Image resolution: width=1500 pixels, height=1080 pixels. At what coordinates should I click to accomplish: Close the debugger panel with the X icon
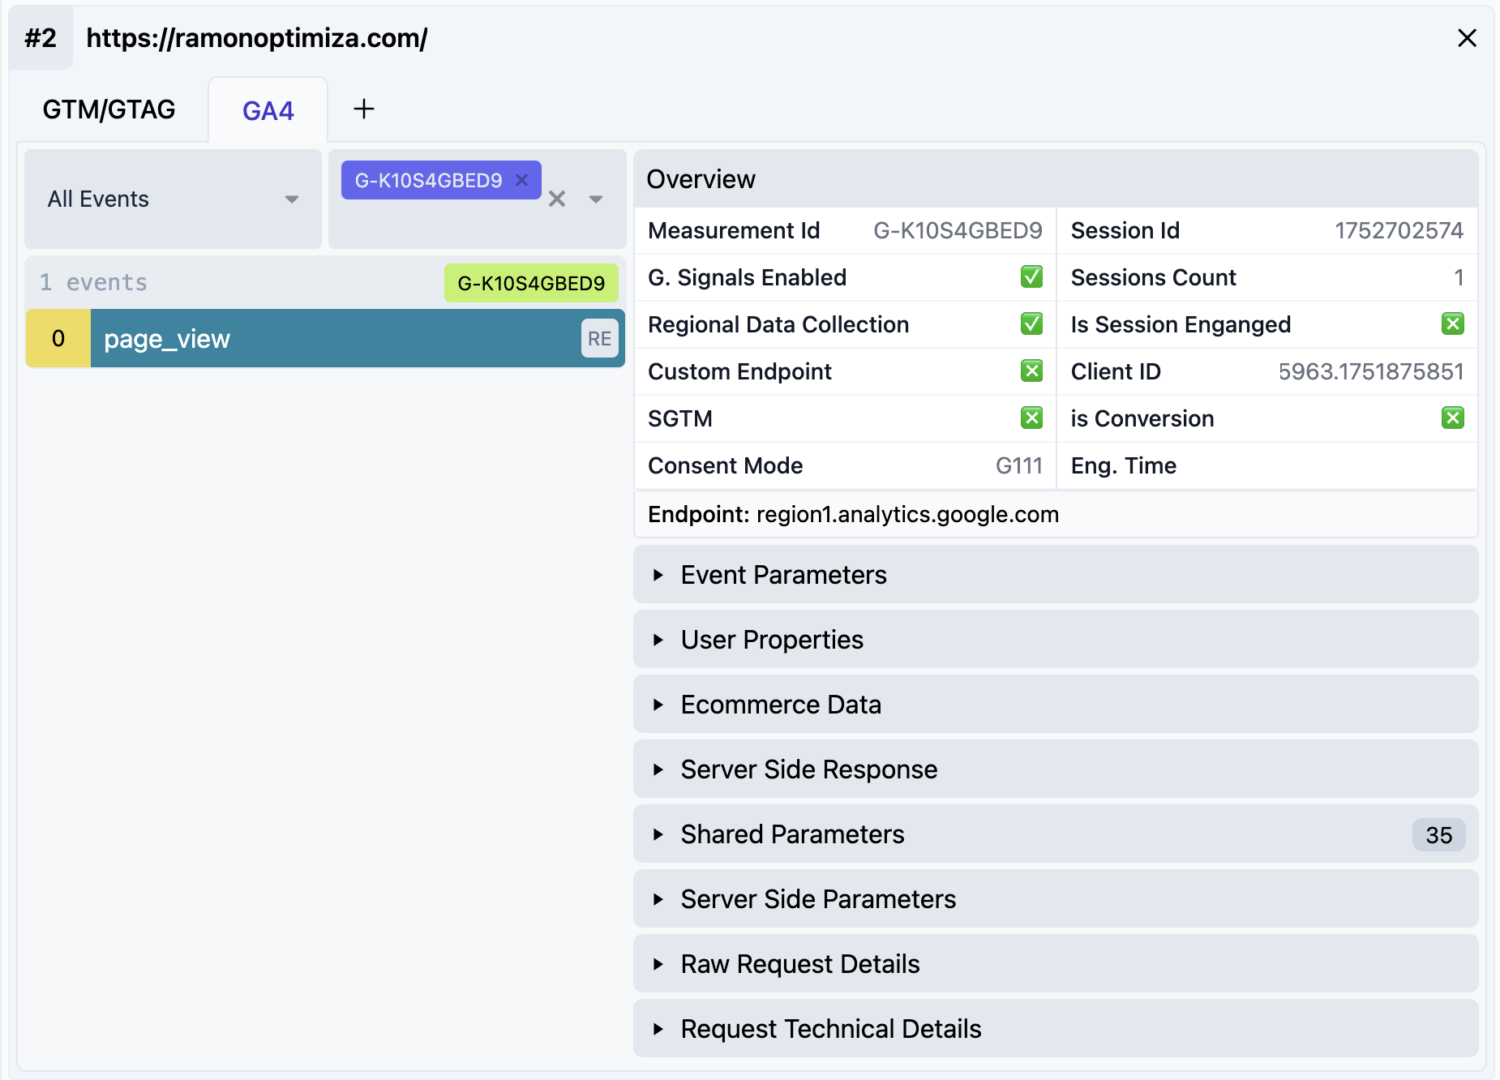[1467, 38]
